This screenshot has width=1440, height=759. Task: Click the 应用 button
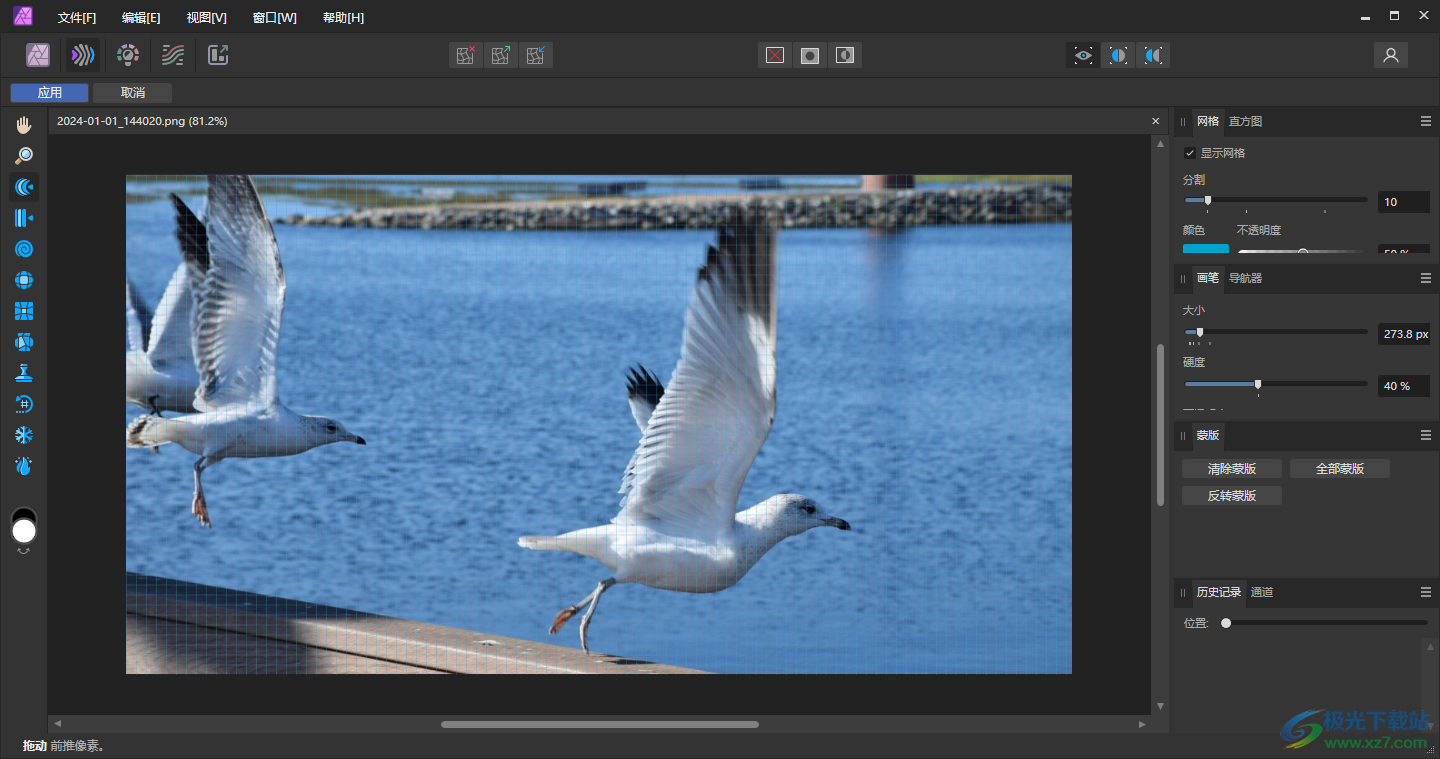[50, 93]
